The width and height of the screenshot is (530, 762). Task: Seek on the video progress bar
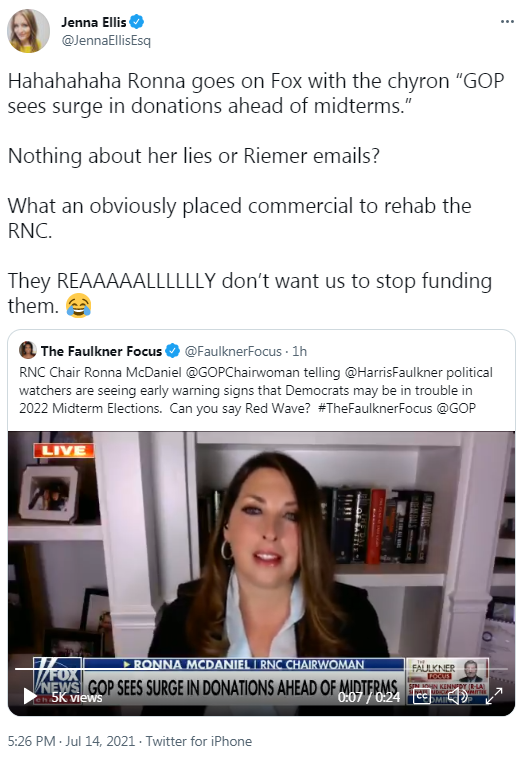coord(261,669)
